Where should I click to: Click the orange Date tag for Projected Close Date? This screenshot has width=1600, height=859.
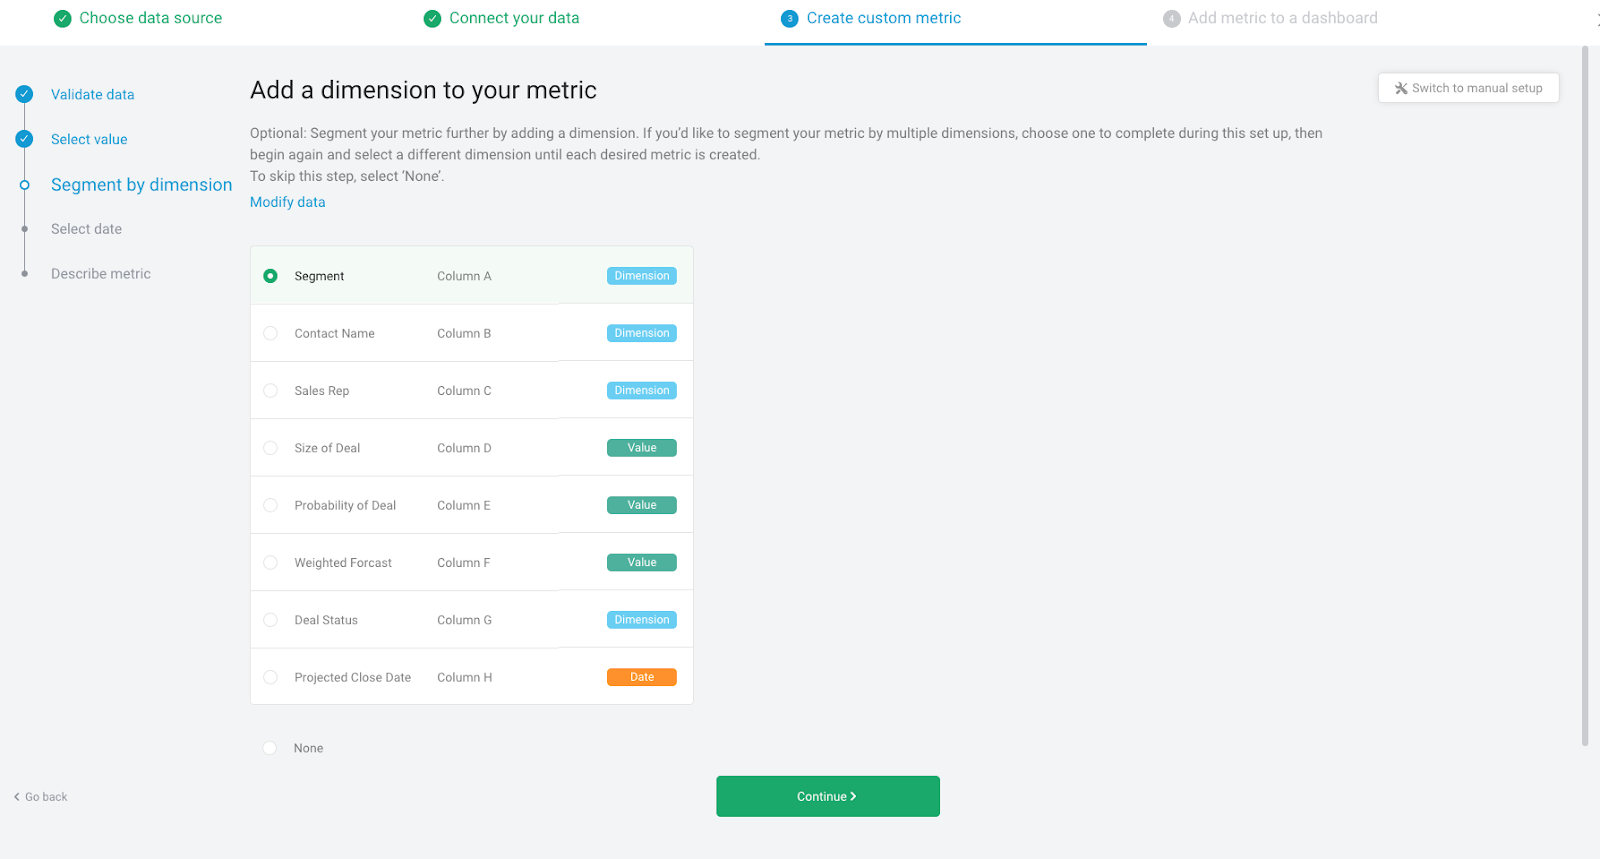[x=641, y=677]
